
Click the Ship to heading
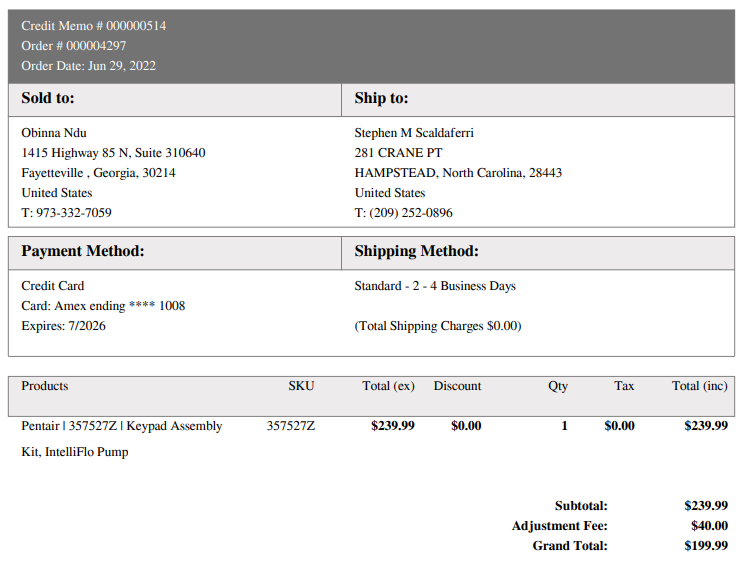coord(381,98)
